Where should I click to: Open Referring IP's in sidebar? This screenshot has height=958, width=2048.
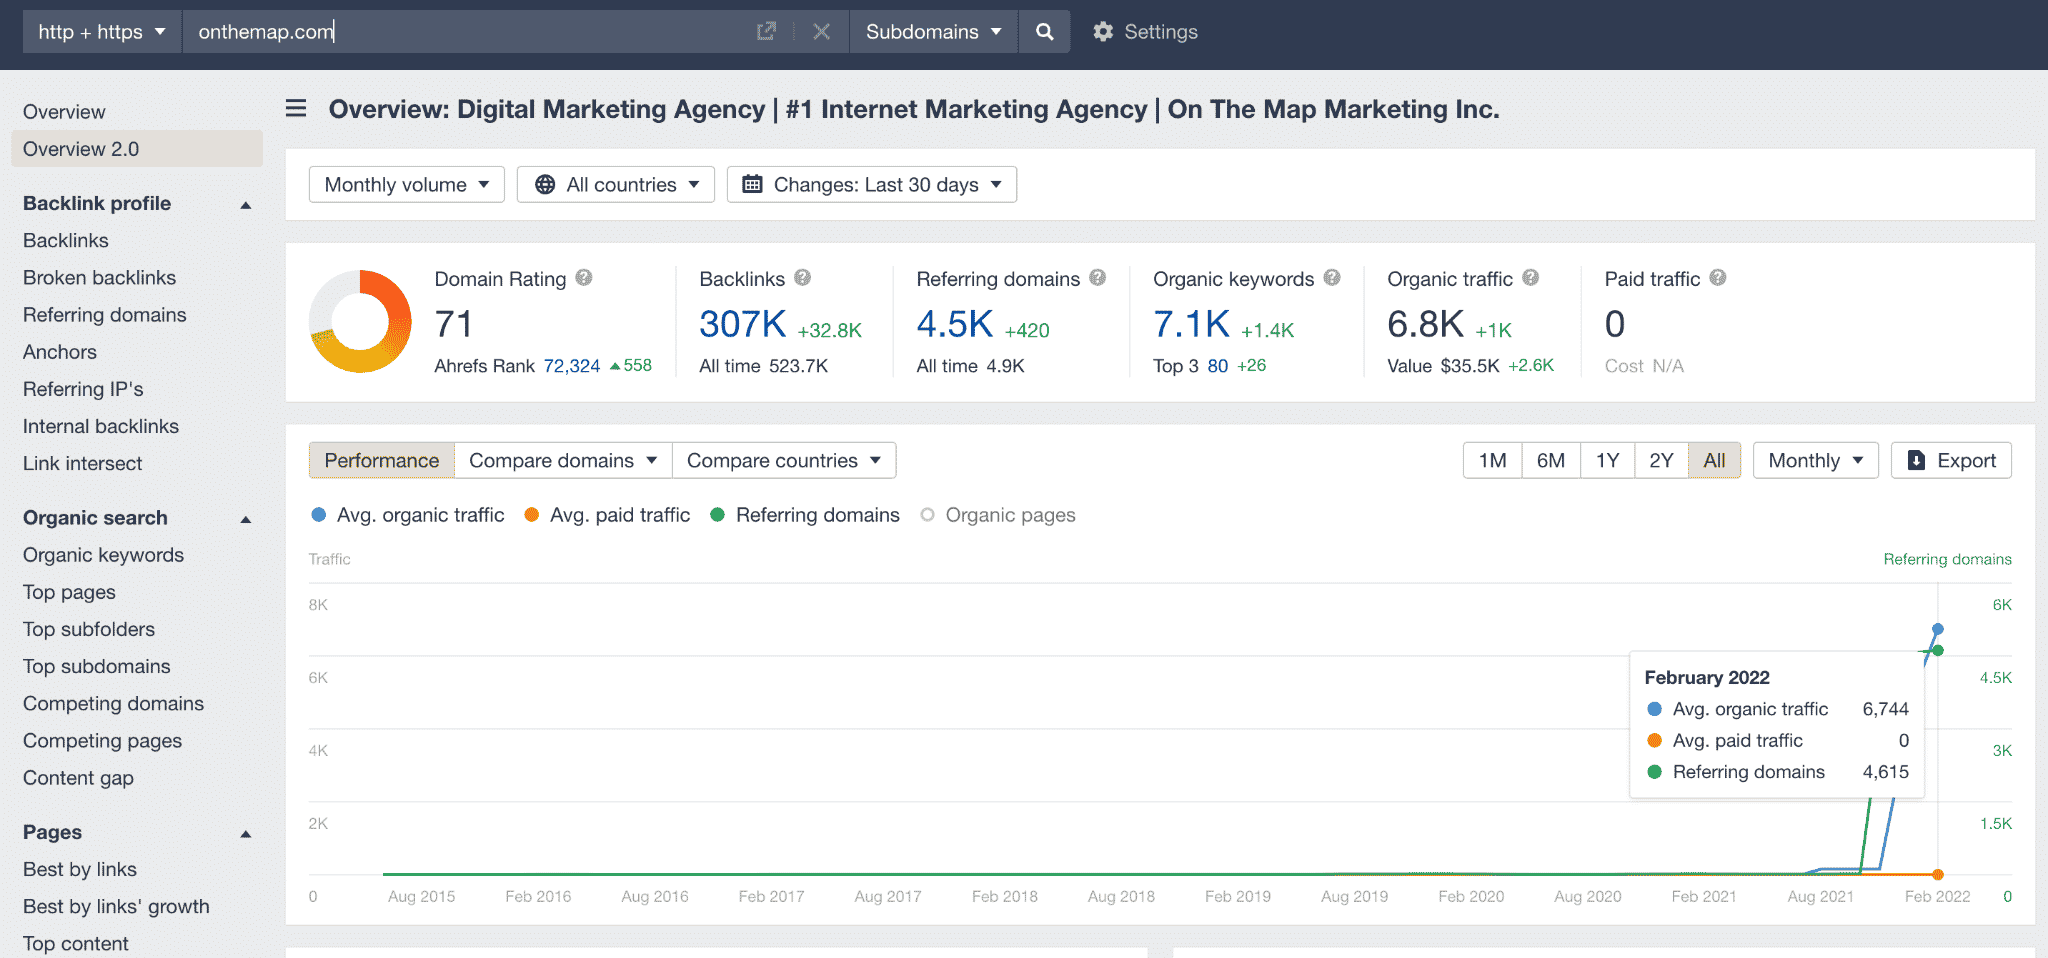pos(83,388)
